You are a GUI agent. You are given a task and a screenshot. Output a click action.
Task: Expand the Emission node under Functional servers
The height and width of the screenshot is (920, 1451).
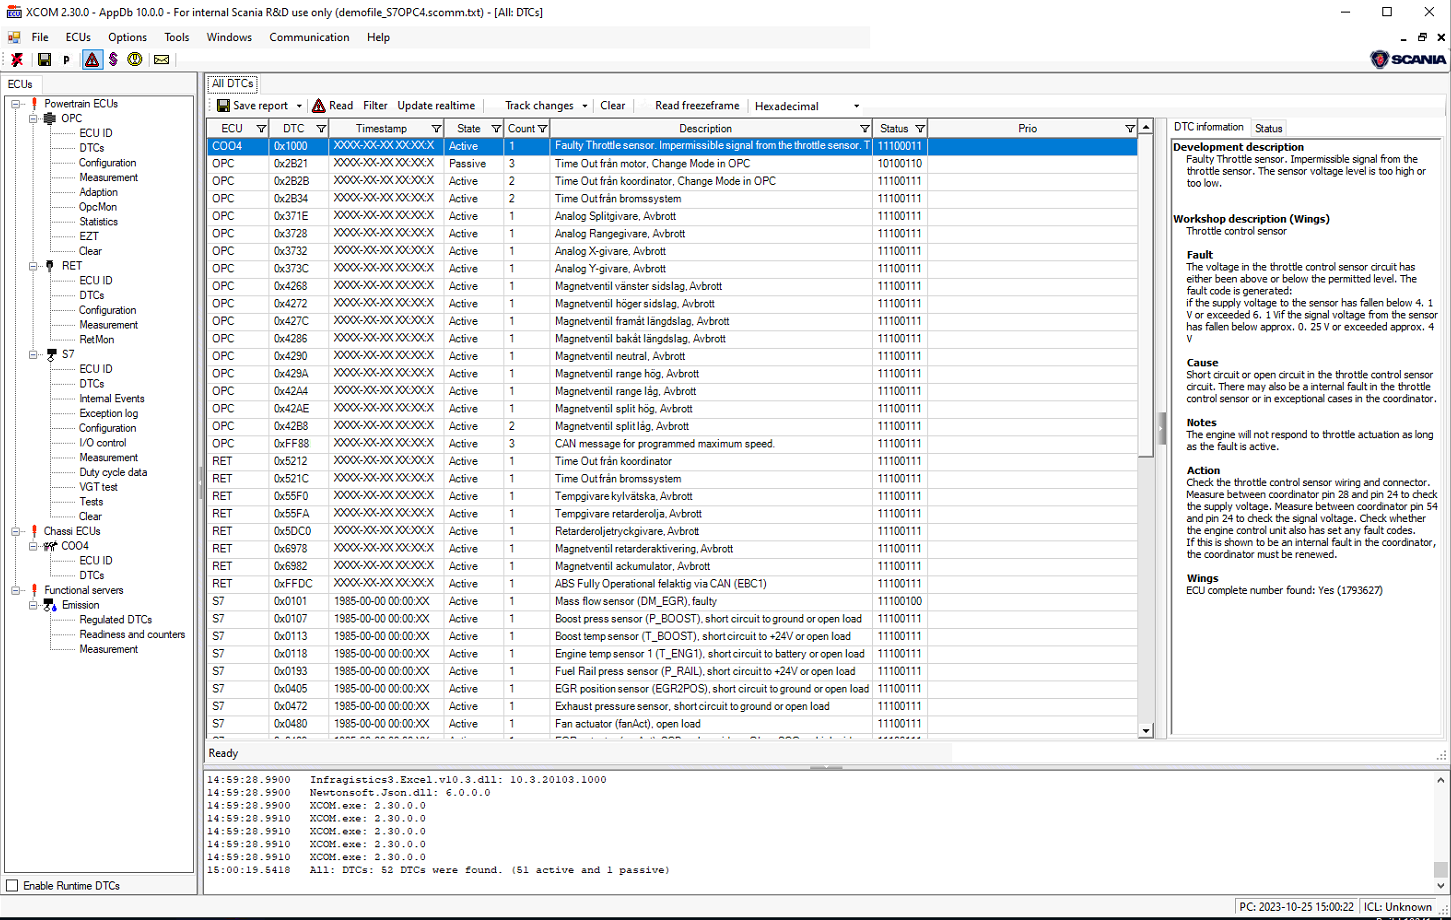33,604
